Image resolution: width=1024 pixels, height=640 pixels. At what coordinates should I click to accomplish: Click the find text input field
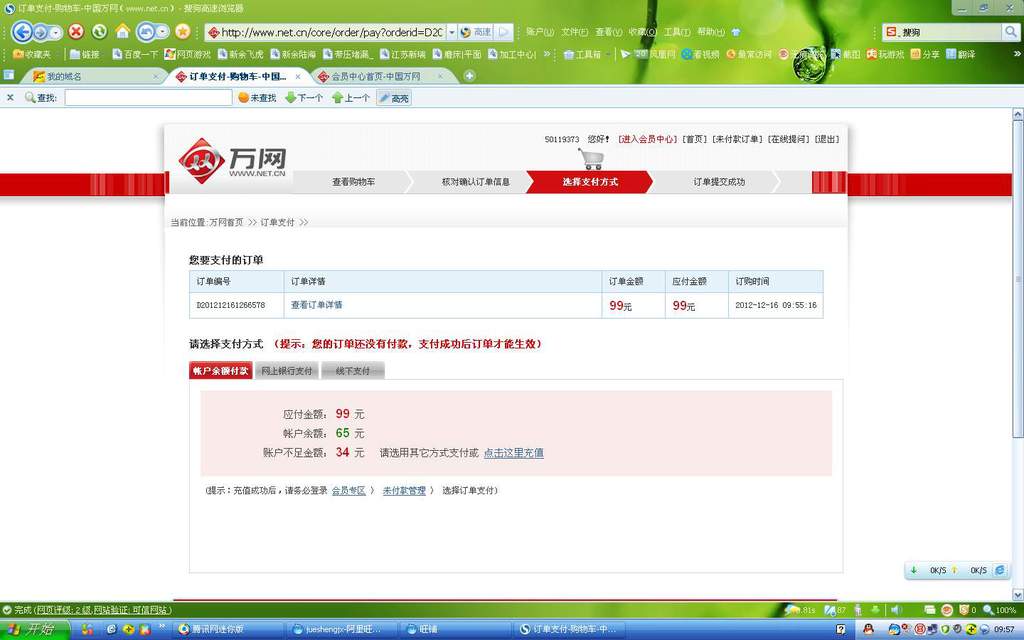(148, 98)
